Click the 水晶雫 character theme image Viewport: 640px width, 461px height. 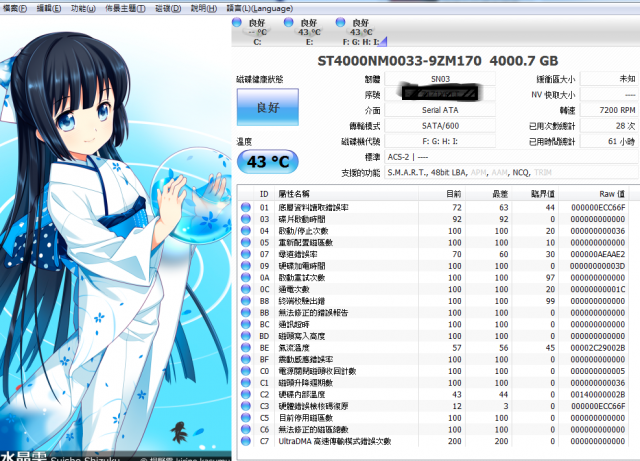[116, 237]
